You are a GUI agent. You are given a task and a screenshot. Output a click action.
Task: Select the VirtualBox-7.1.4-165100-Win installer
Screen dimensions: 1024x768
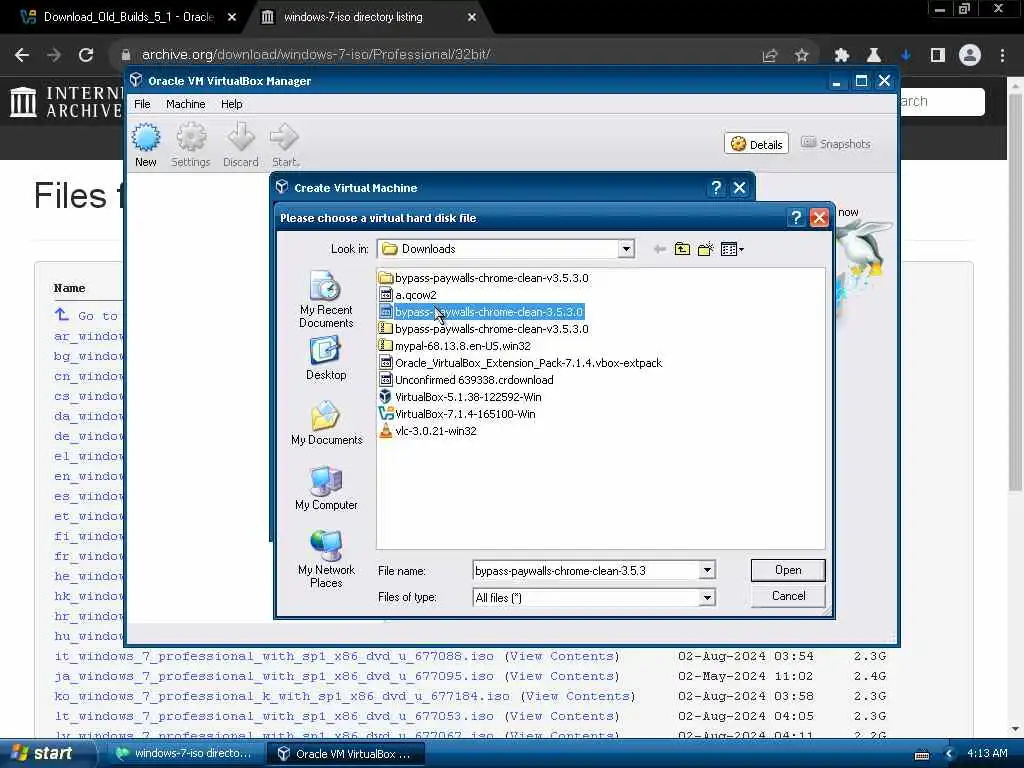pyautogui.click(x=457, y=413)
